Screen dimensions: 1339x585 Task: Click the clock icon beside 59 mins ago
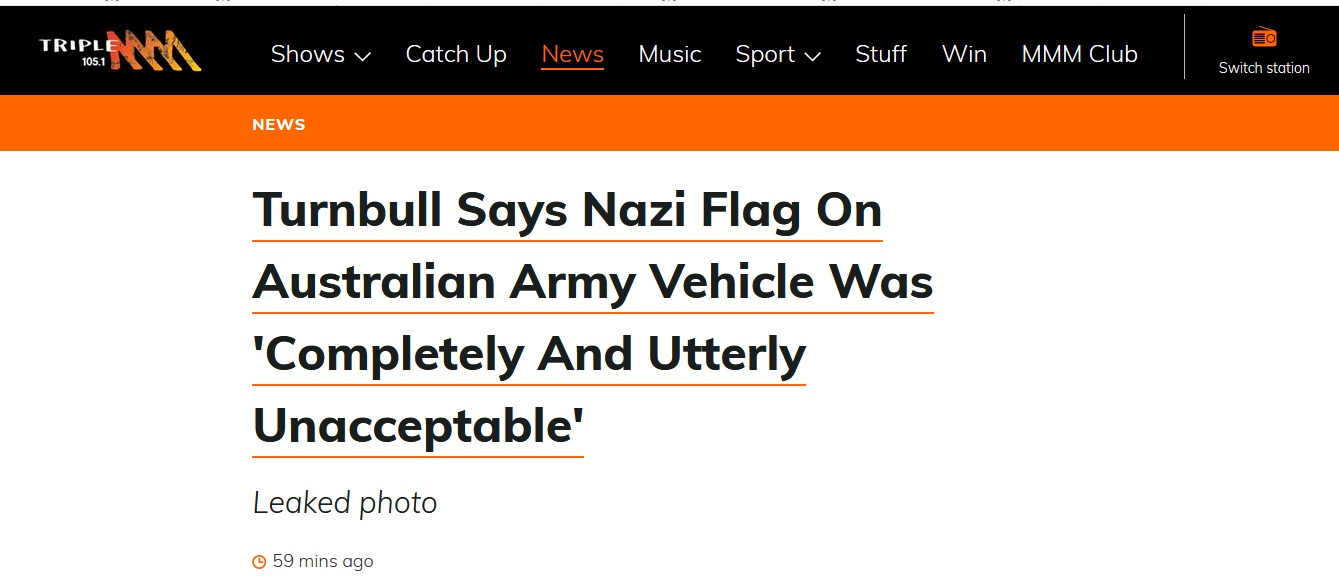point(259,562)
